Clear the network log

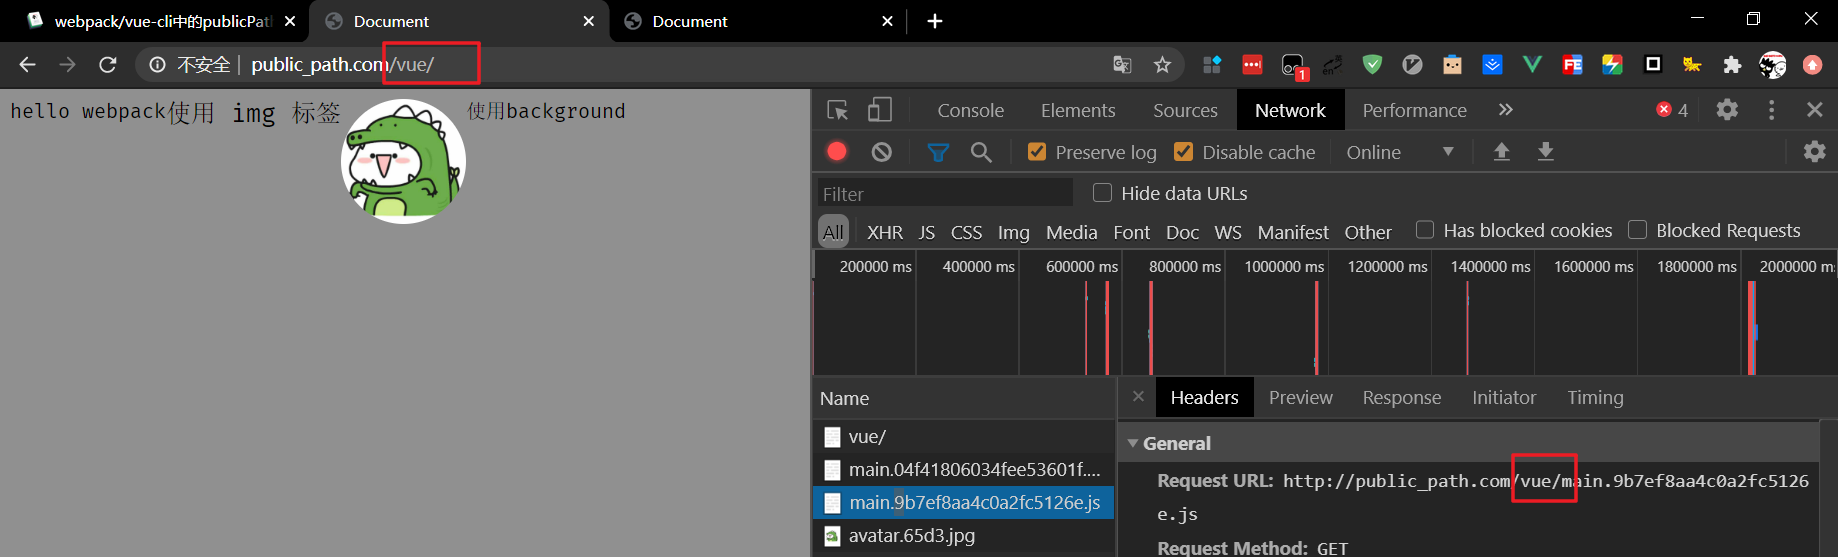click(x=881, y=152)
